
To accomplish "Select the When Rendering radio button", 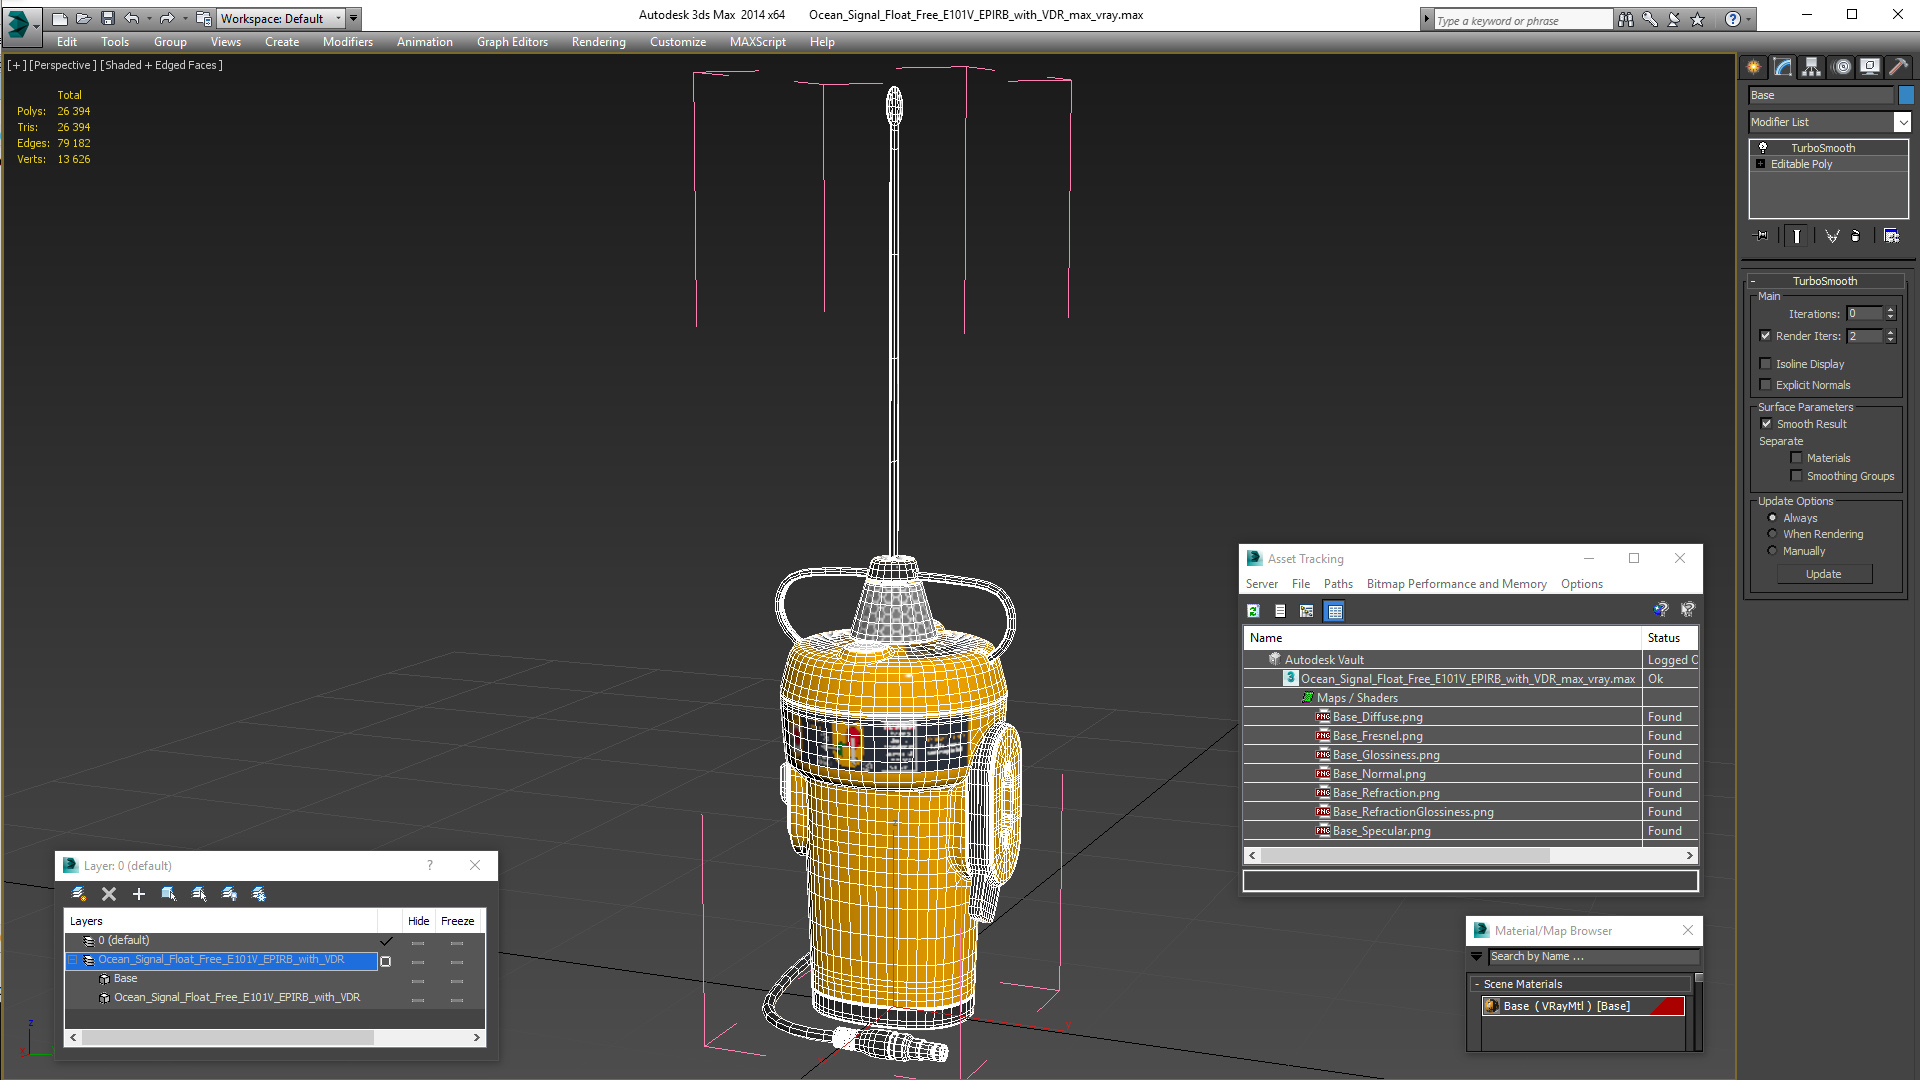I will [1773, 534].
